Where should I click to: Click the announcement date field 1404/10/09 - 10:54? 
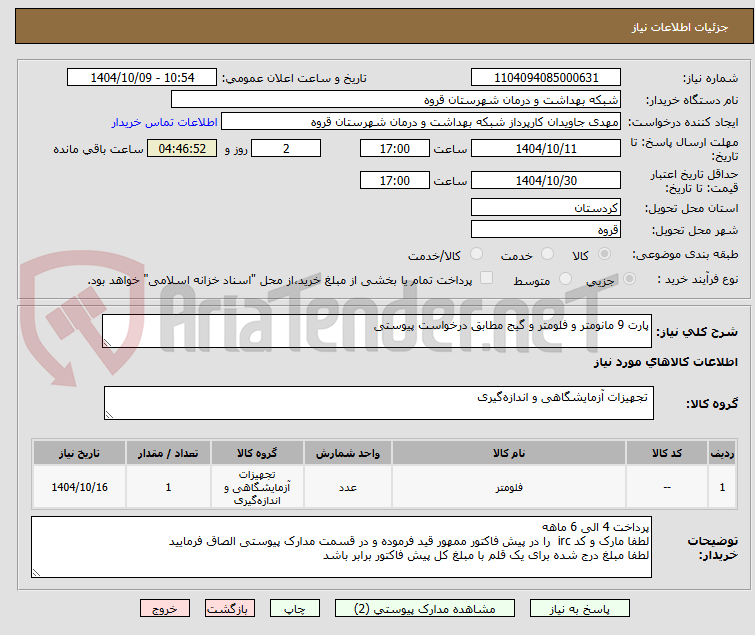[142, 78]
